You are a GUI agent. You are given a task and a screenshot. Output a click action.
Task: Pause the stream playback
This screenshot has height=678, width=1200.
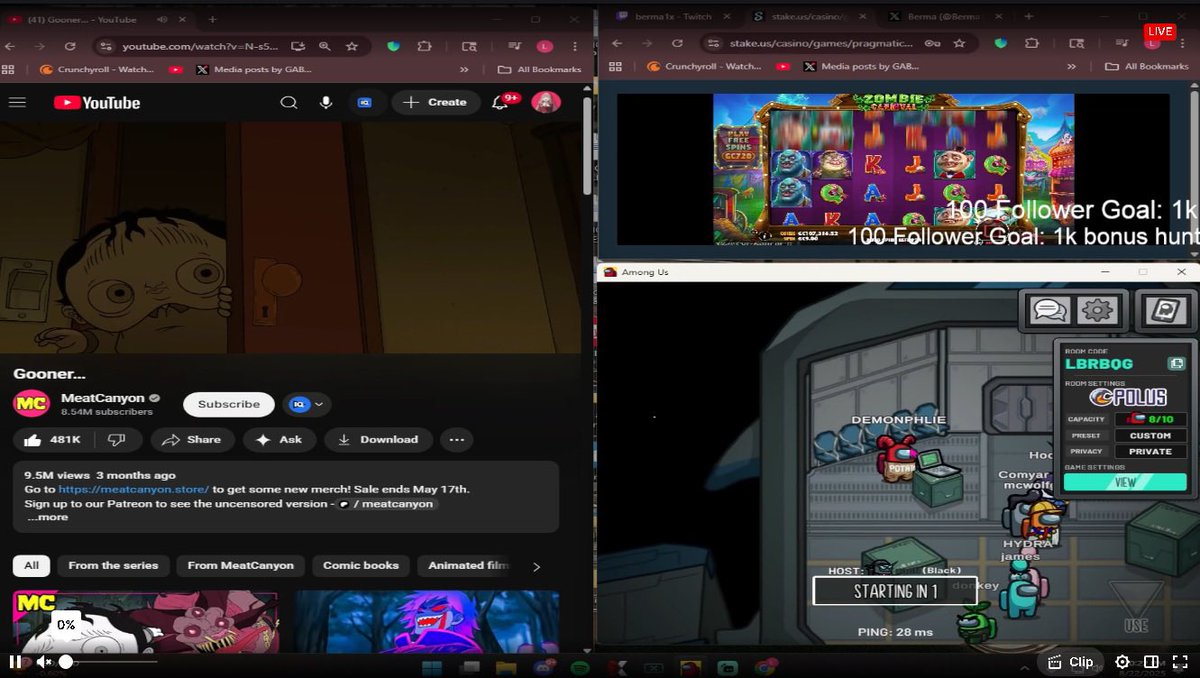(x=15, y=662)
